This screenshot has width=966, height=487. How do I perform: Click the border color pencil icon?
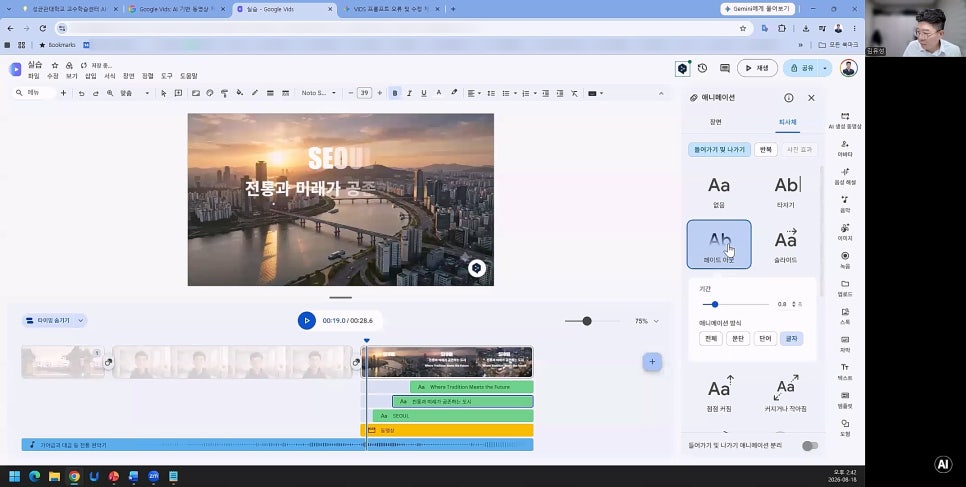[x=254, y=93]
